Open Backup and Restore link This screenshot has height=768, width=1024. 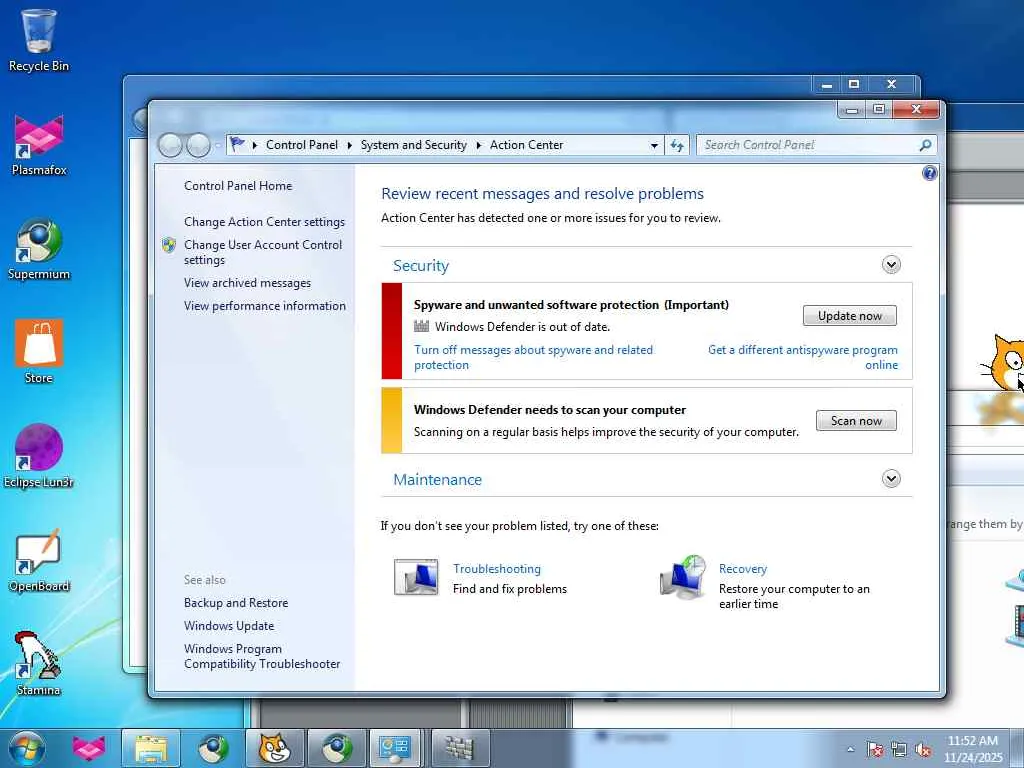(236, 603)
